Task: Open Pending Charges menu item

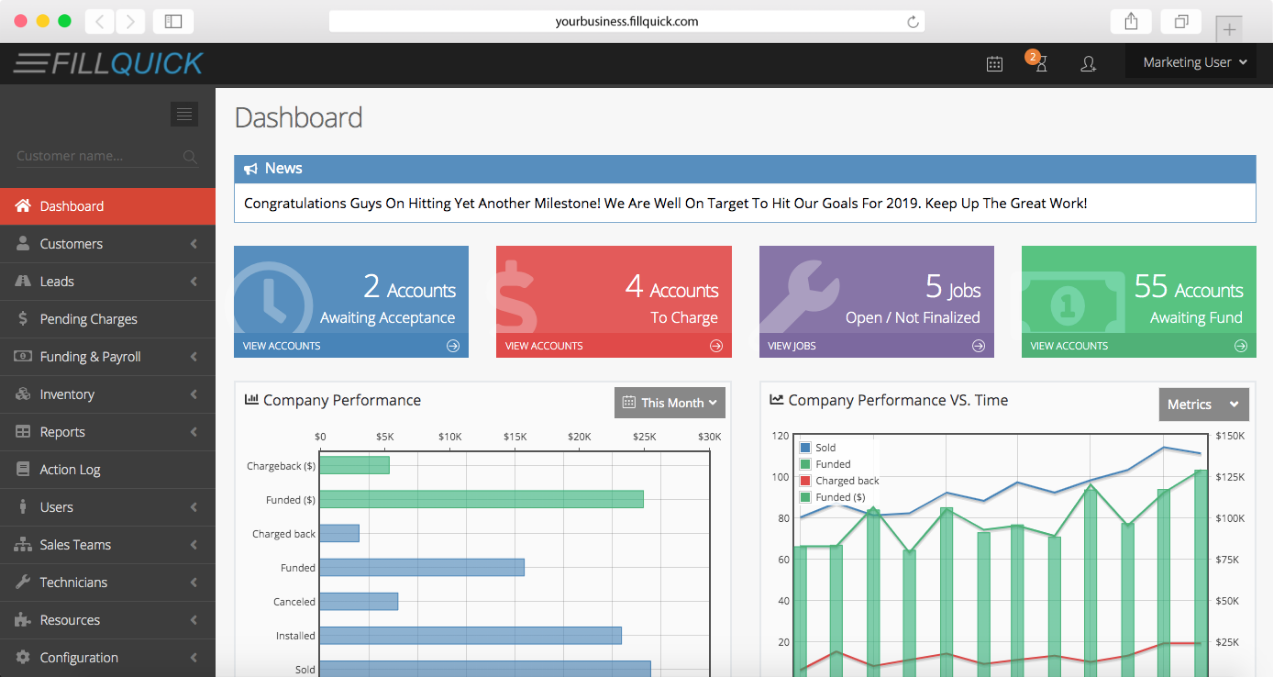Action: point(107,319)
